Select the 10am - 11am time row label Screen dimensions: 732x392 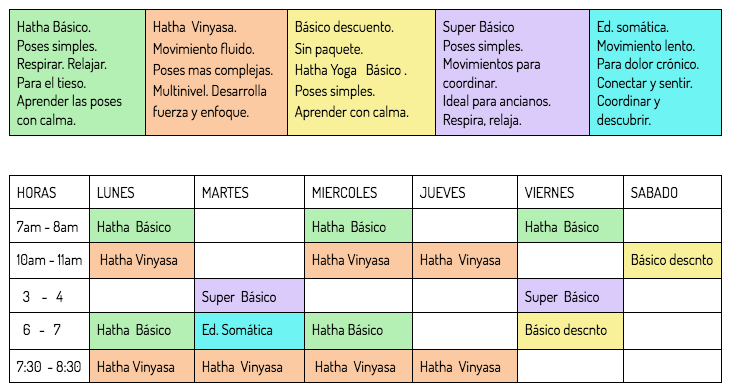pyautogui.click(x=49, y=260)
